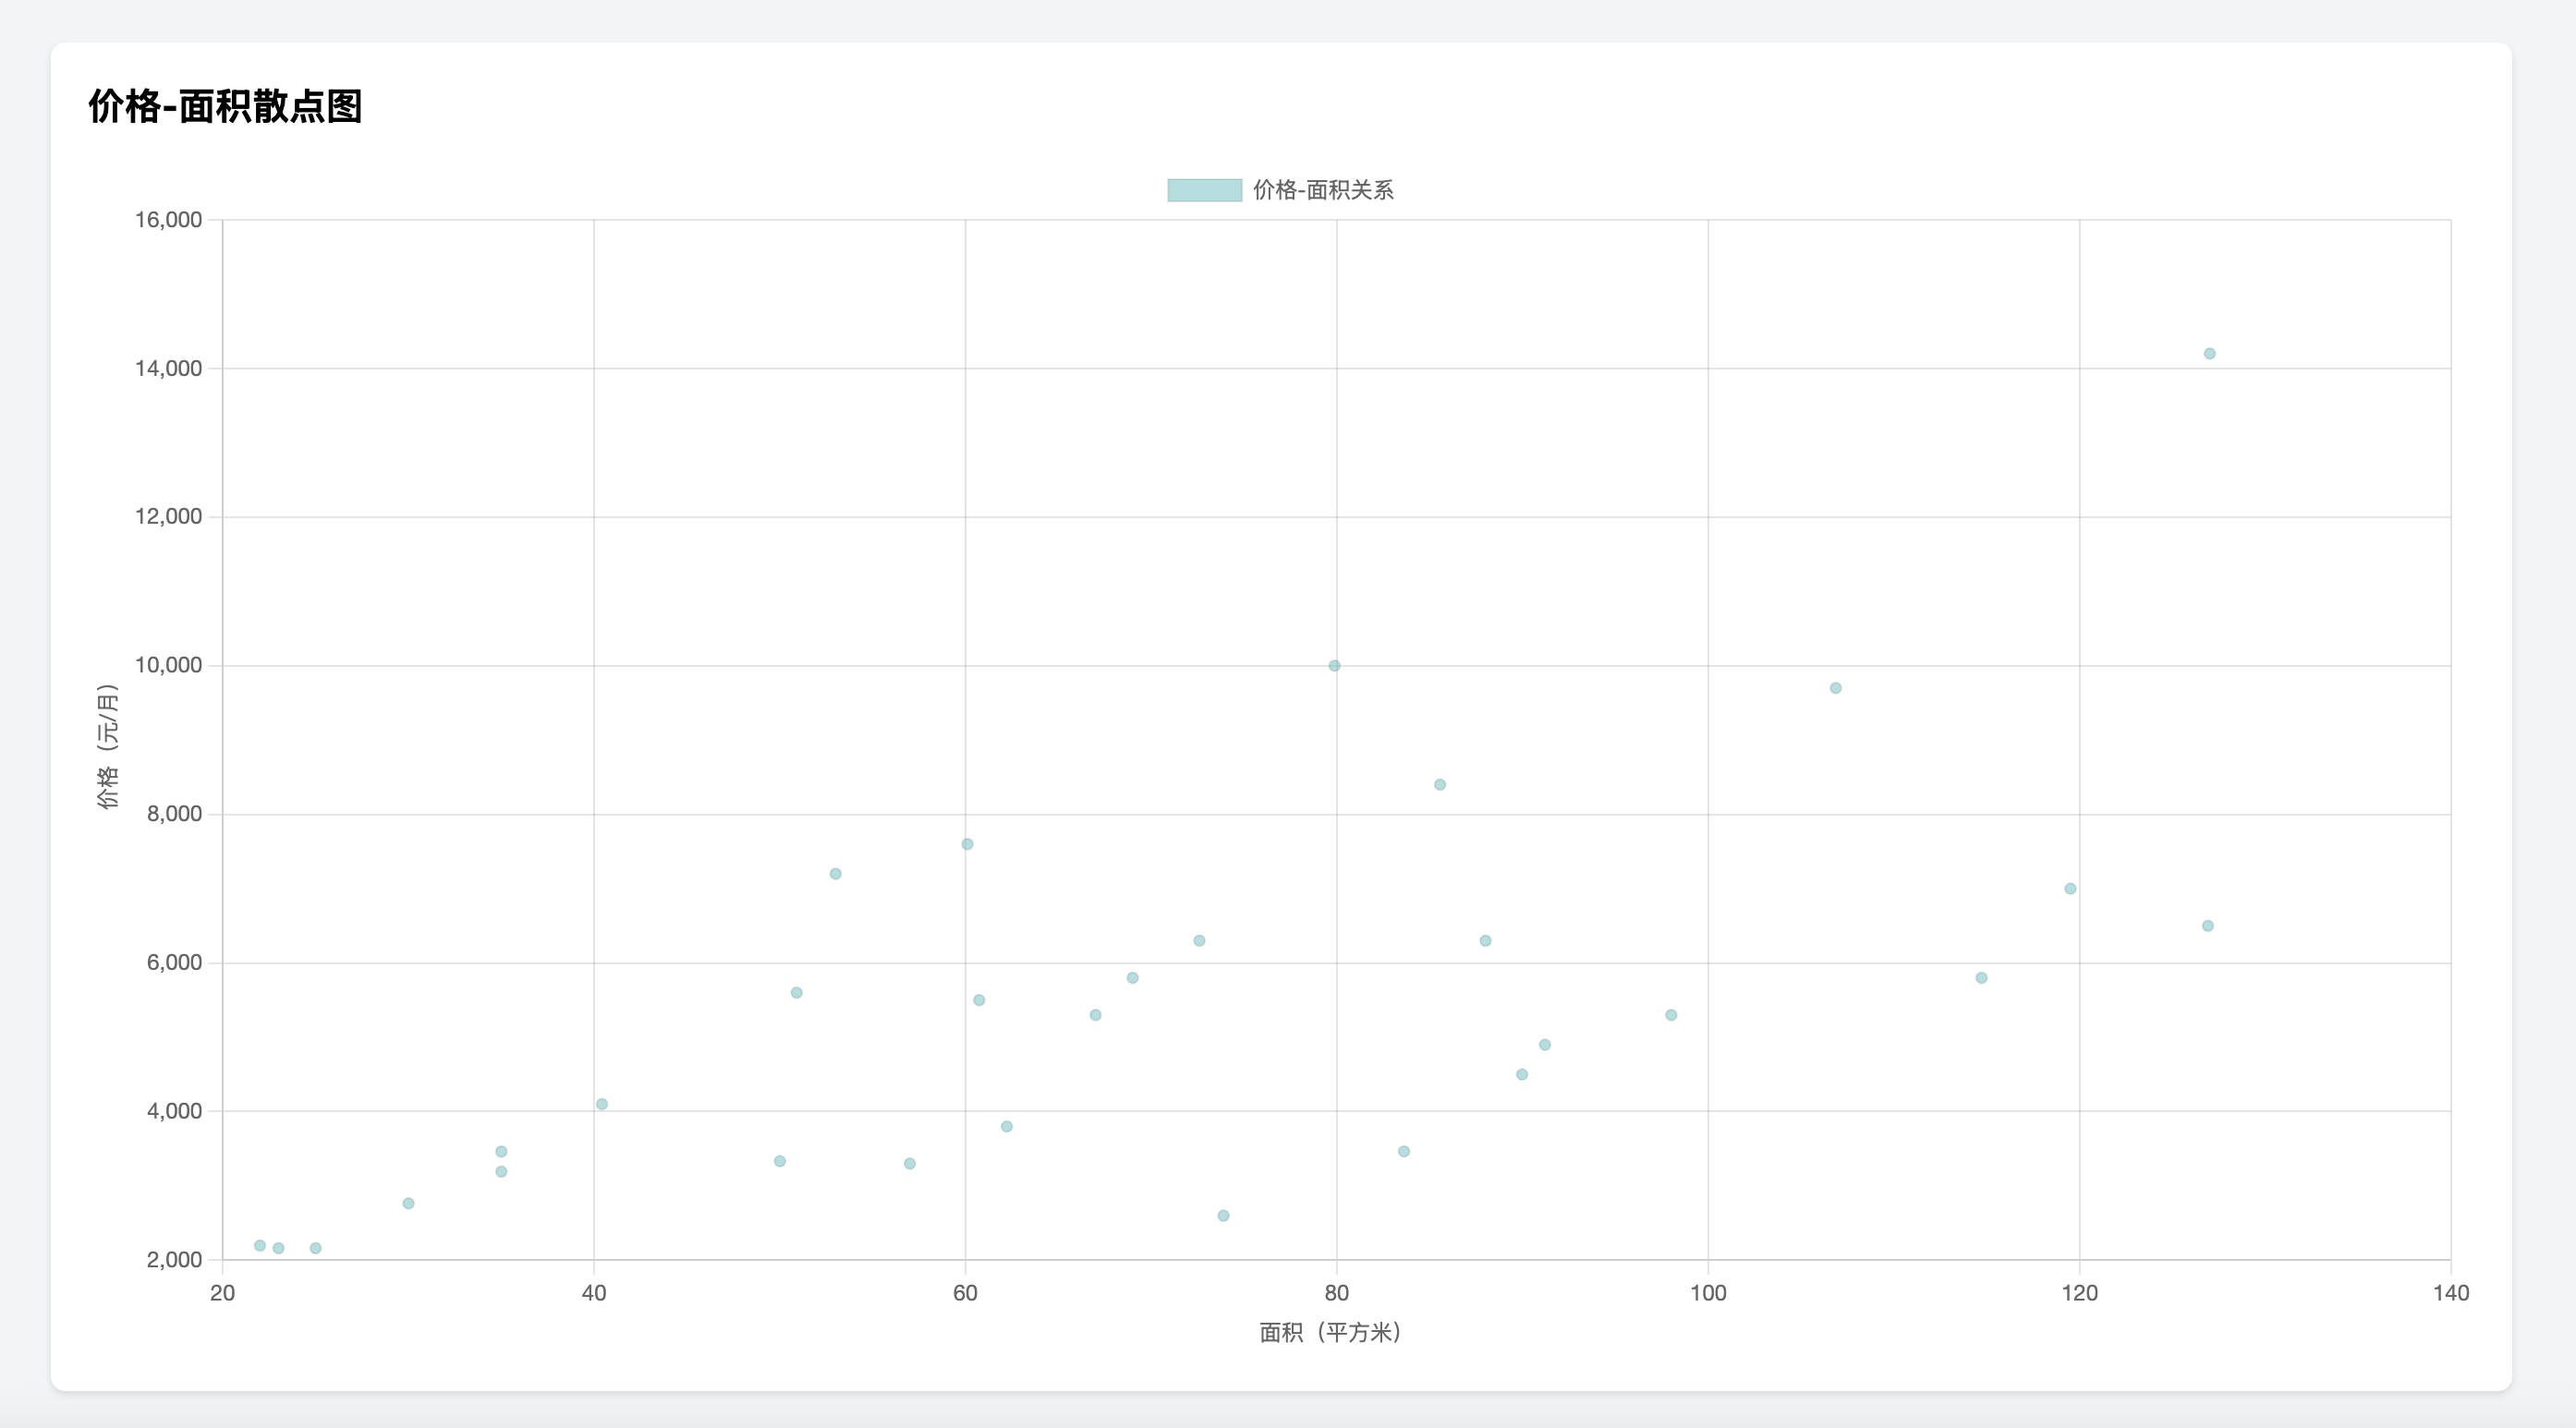The width and height of the screenshot is (2576, 1428).
Task: Select the data point near area 127, price 6,500
Action: pyautogui.click(x=2207, y=926)
